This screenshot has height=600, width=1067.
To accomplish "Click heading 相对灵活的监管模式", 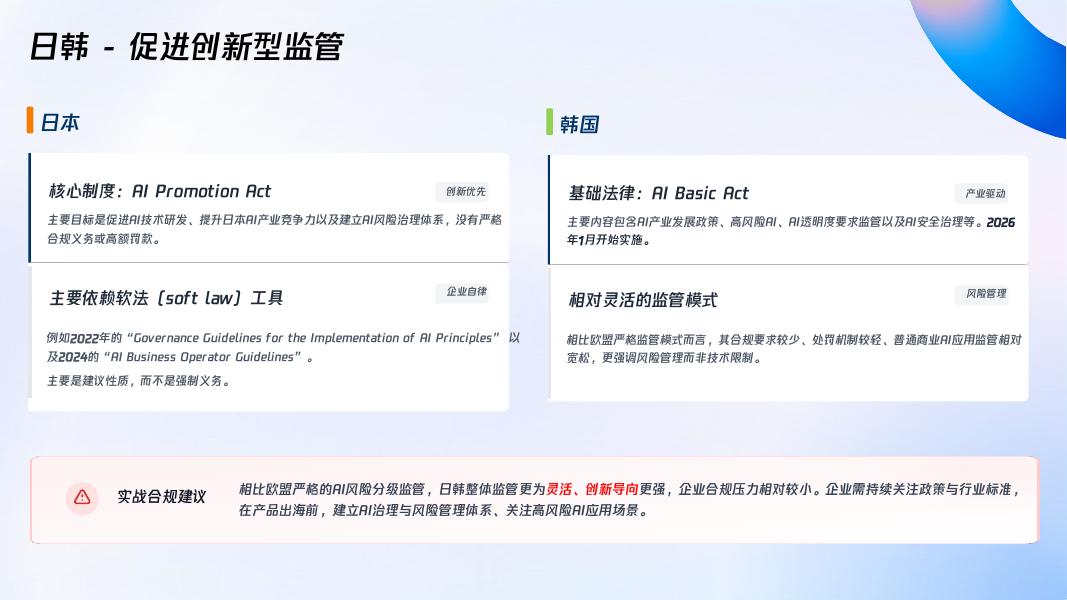I will [642, 300].
